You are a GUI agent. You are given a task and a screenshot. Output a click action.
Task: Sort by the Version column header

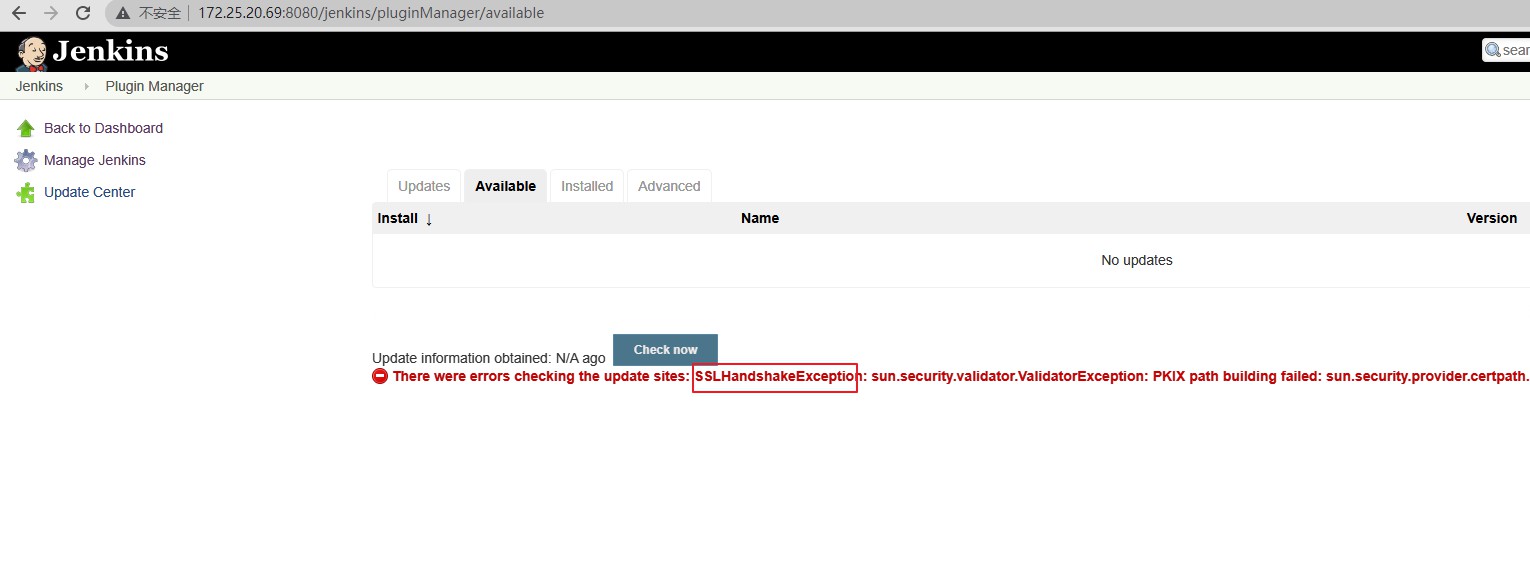[1492, 218]
